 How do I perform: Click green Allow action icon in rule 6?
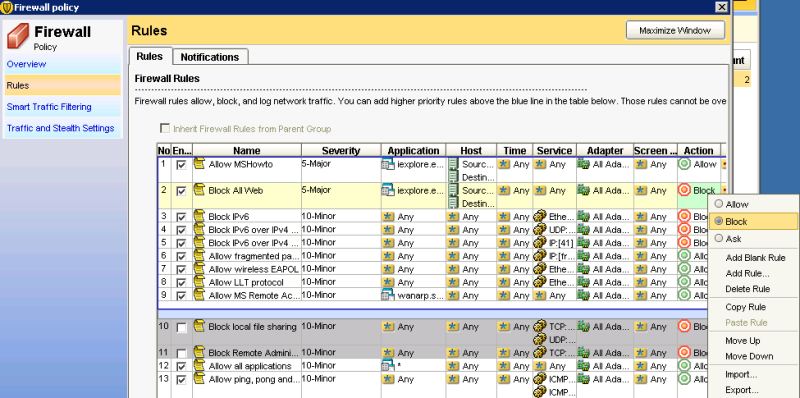684,256
